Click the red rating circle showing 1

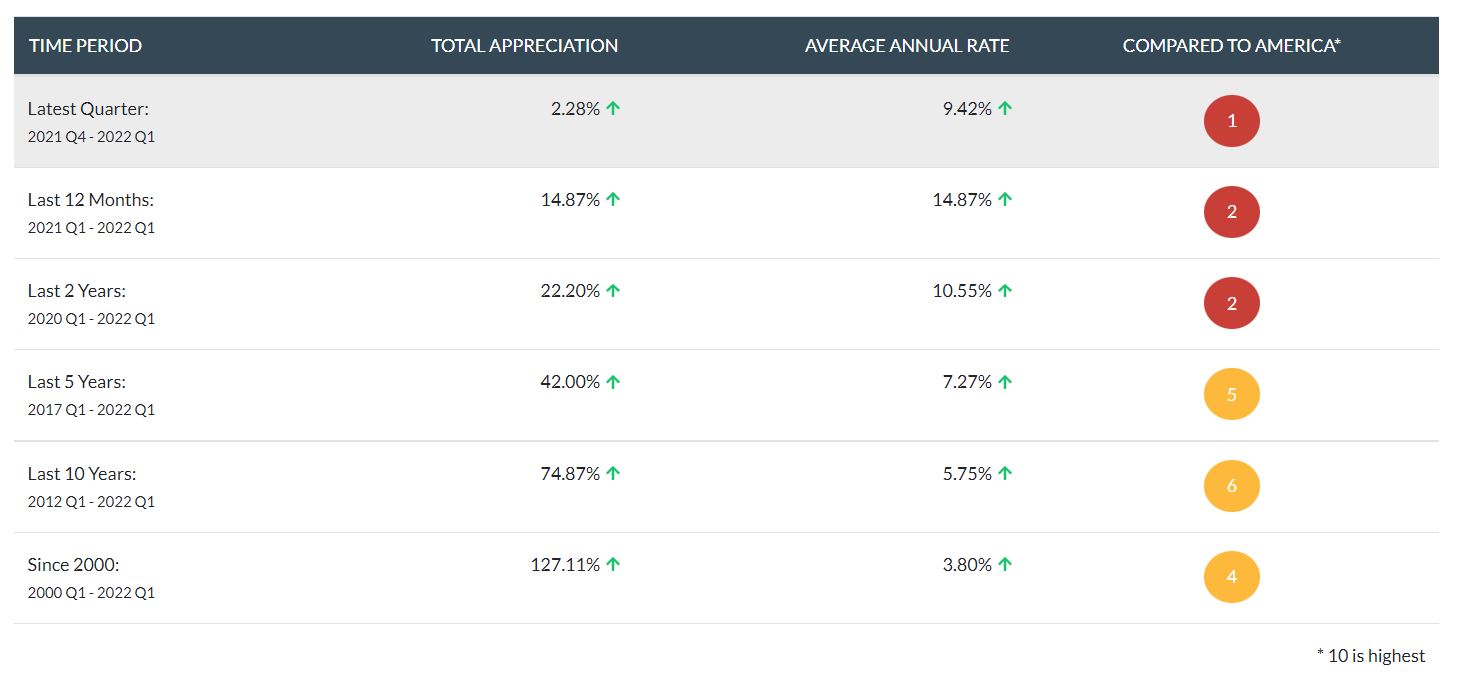(1231, 121)
